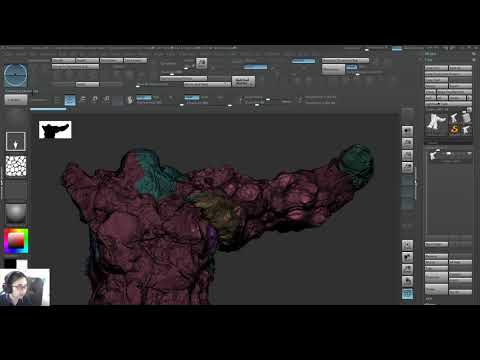
Task: Click the webcam video thumbnail
Action: (x=25, y=287)
